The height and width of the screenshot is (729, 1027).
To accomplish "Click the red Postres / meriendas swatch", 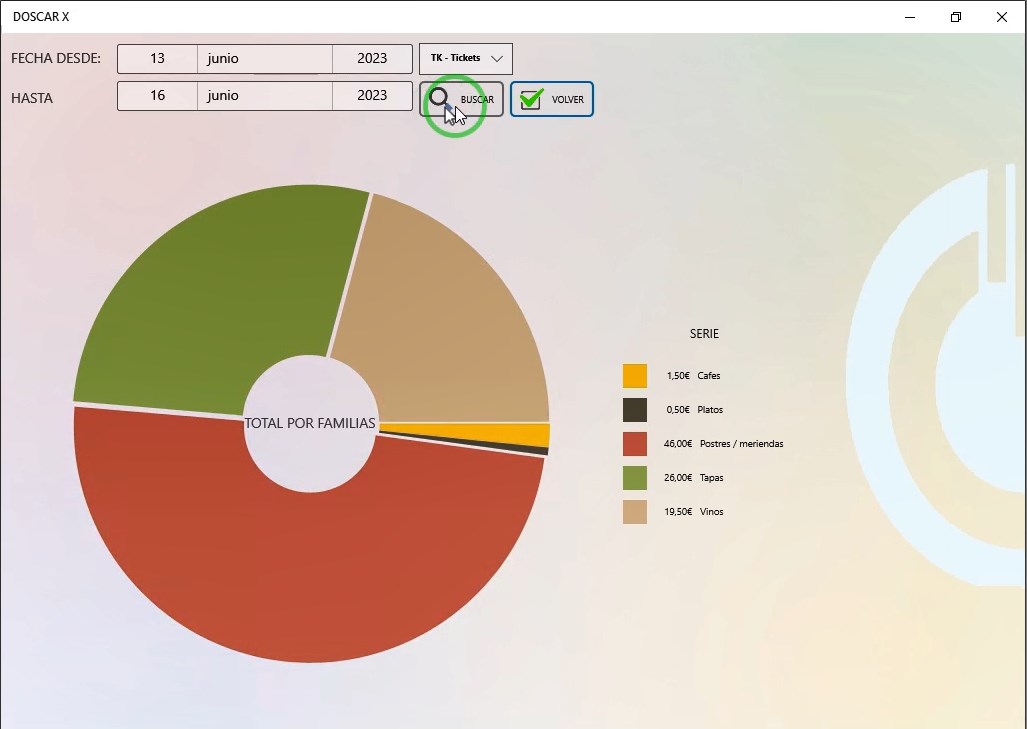I will pos(635,444).
